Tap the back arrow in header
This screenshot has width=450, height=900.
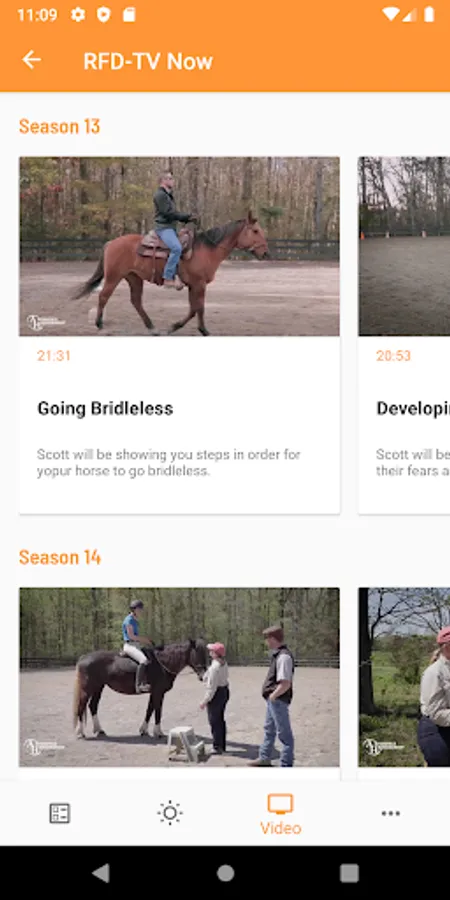click(32, 60)
